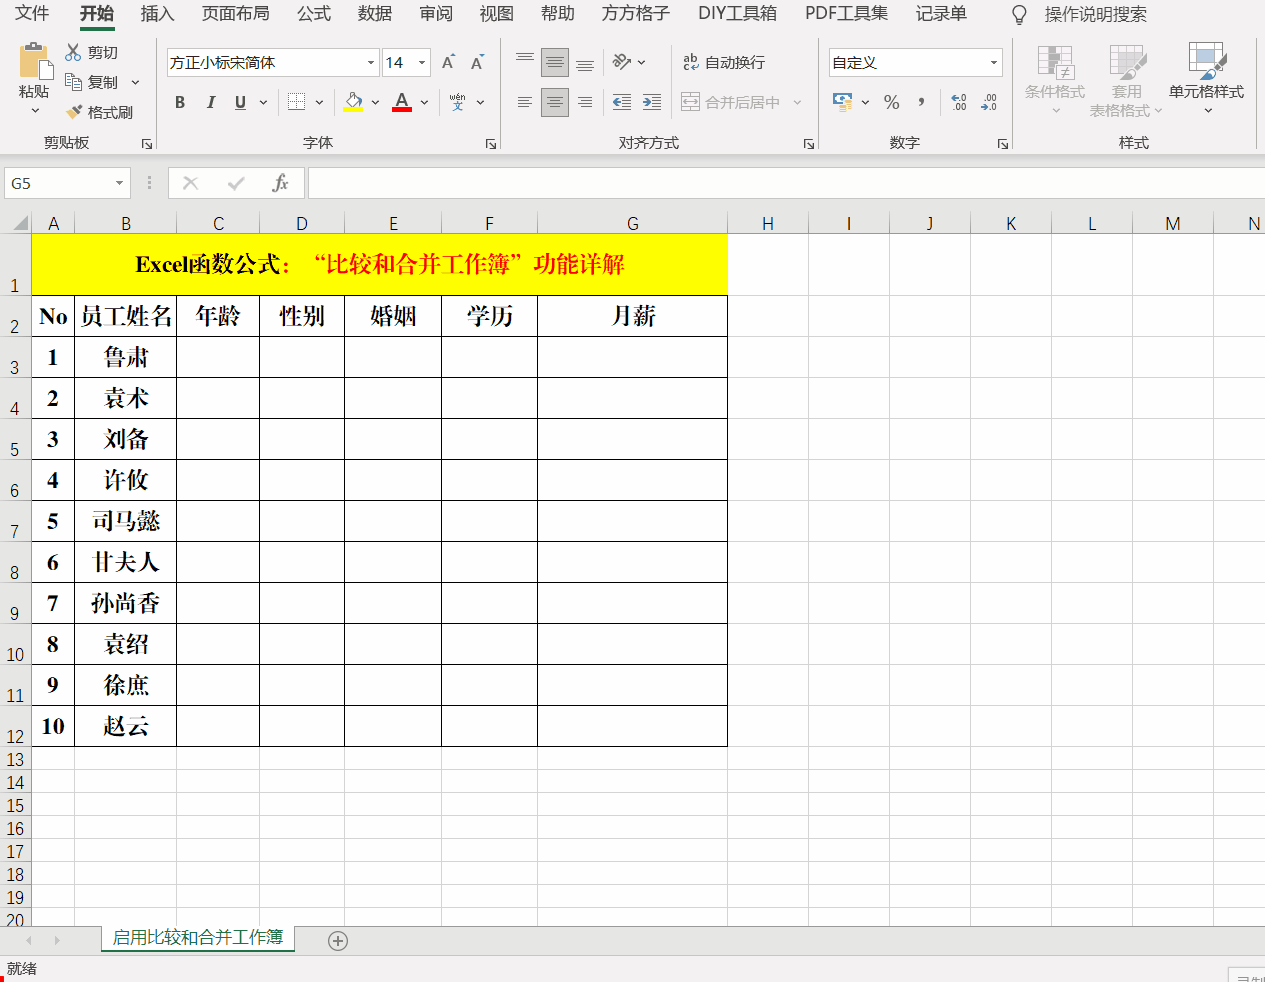Align text to top of cell
The width and height of the screenshot is (1265, 982).
tap(525, 62)
